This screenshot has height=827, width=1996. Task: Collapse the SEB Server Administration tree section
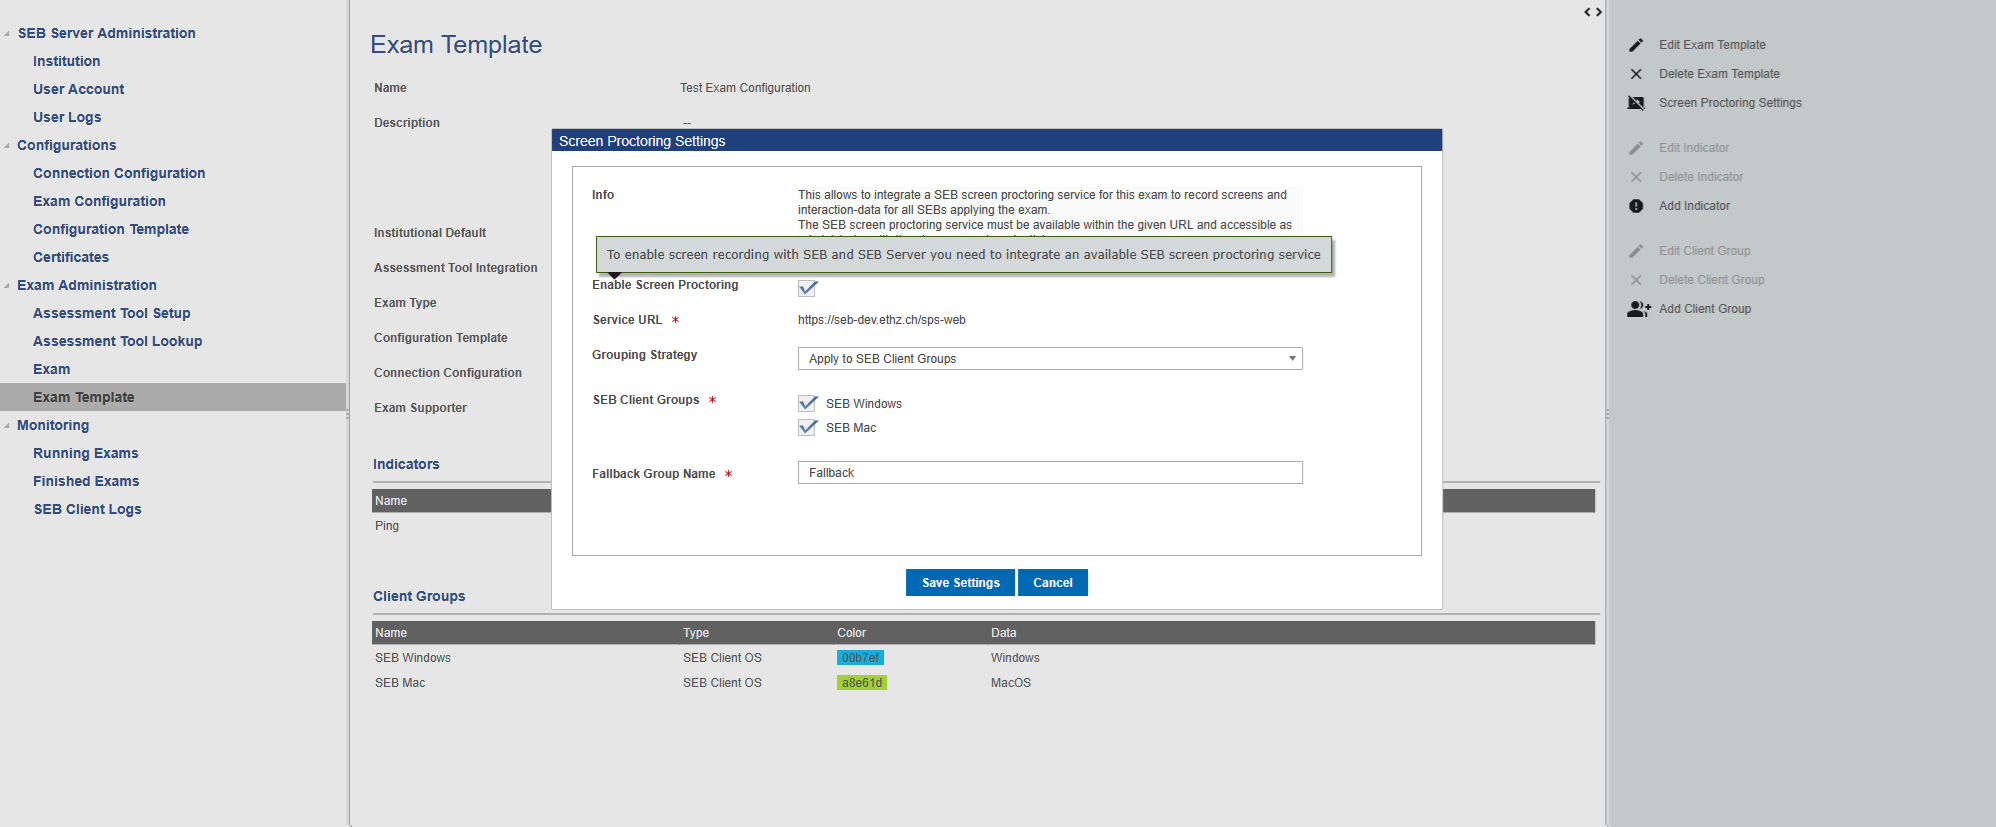pyautogui.click(x=7, y=33)
